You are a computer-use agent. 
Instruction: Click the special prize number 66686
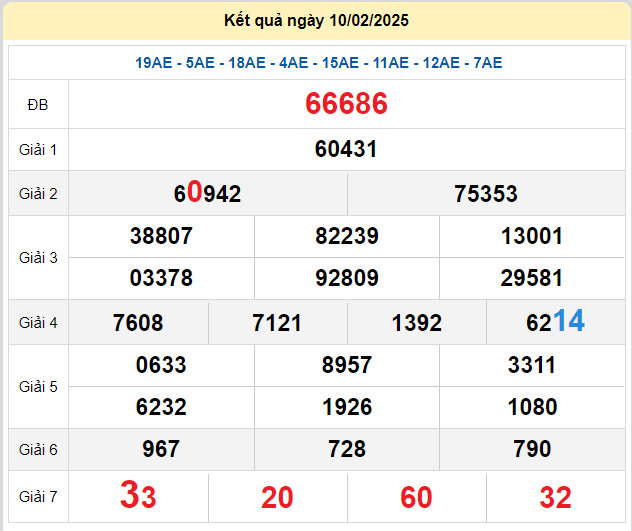click(346, 104)
